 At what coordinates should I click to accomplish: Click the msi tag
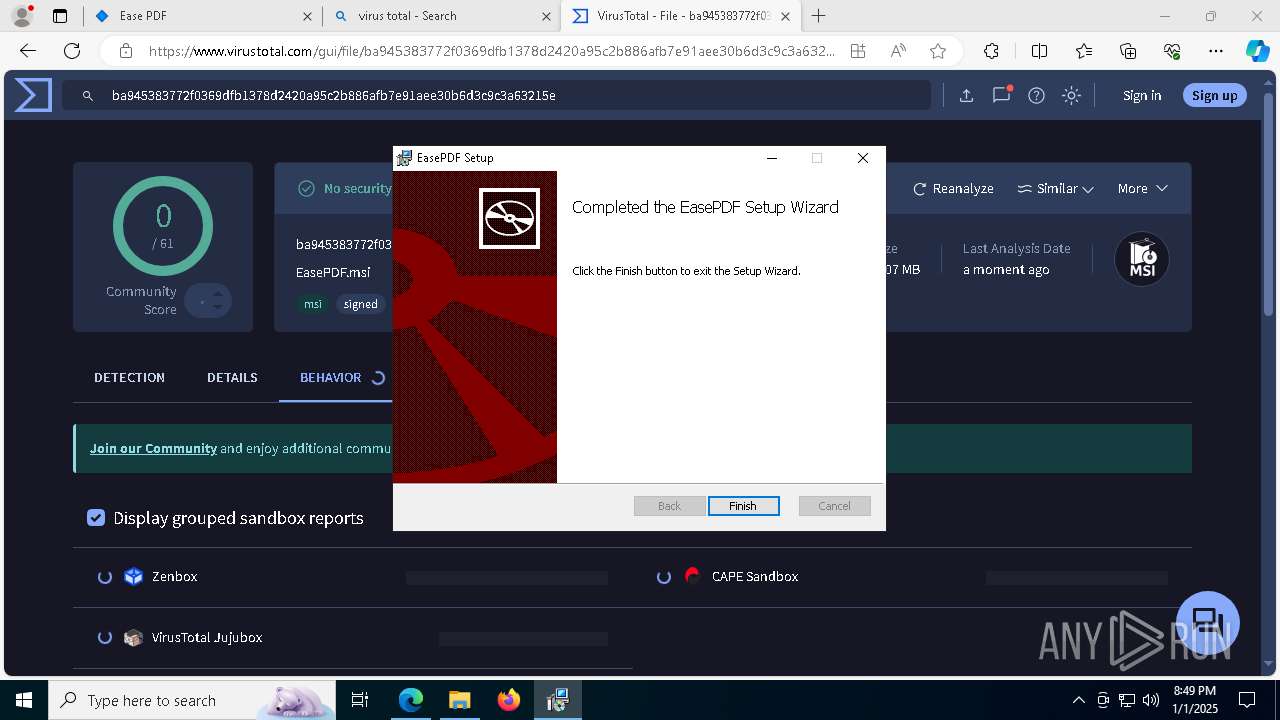point(313,304)
